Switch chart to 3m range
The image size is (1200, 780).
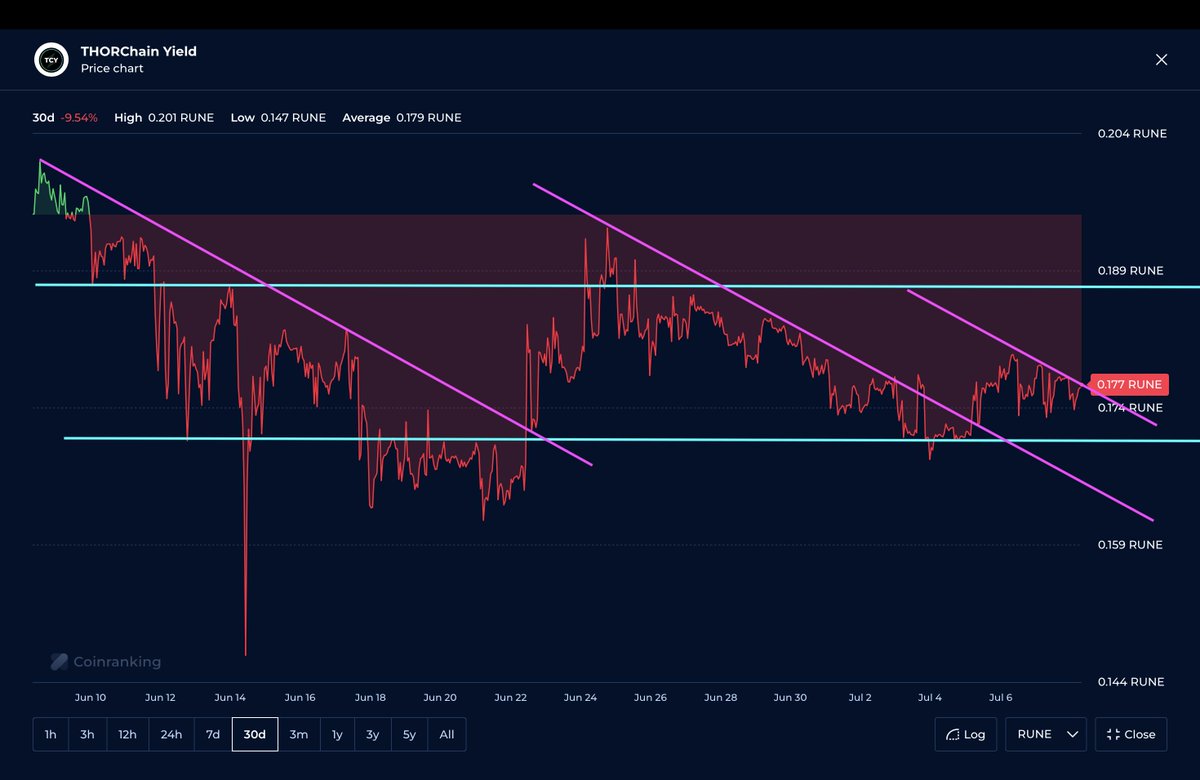(x=299, y=734)
